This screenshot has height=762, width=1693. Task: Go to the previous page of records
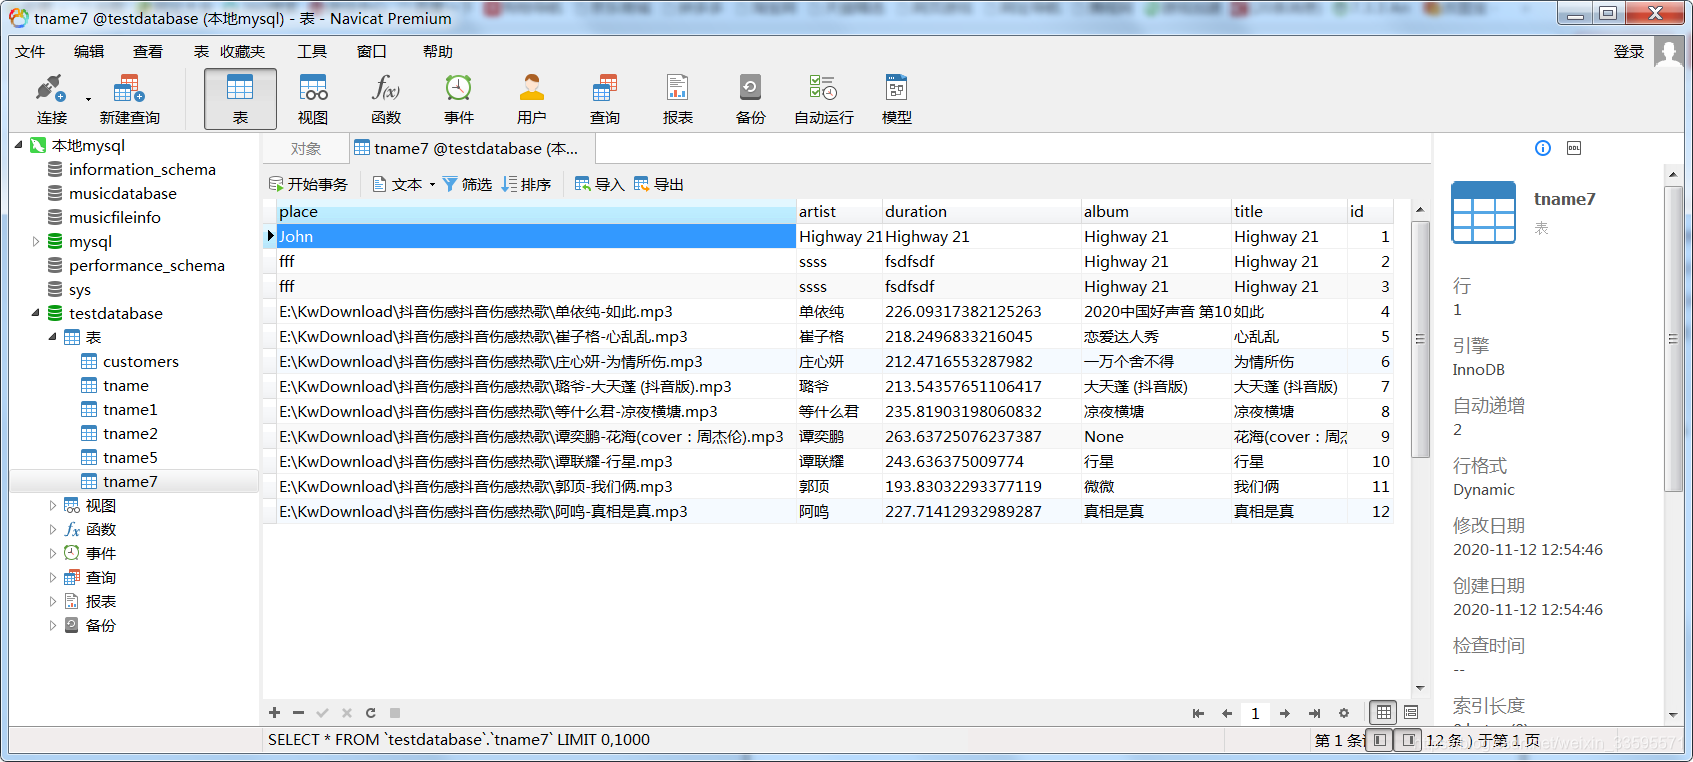coord(1227,713)
